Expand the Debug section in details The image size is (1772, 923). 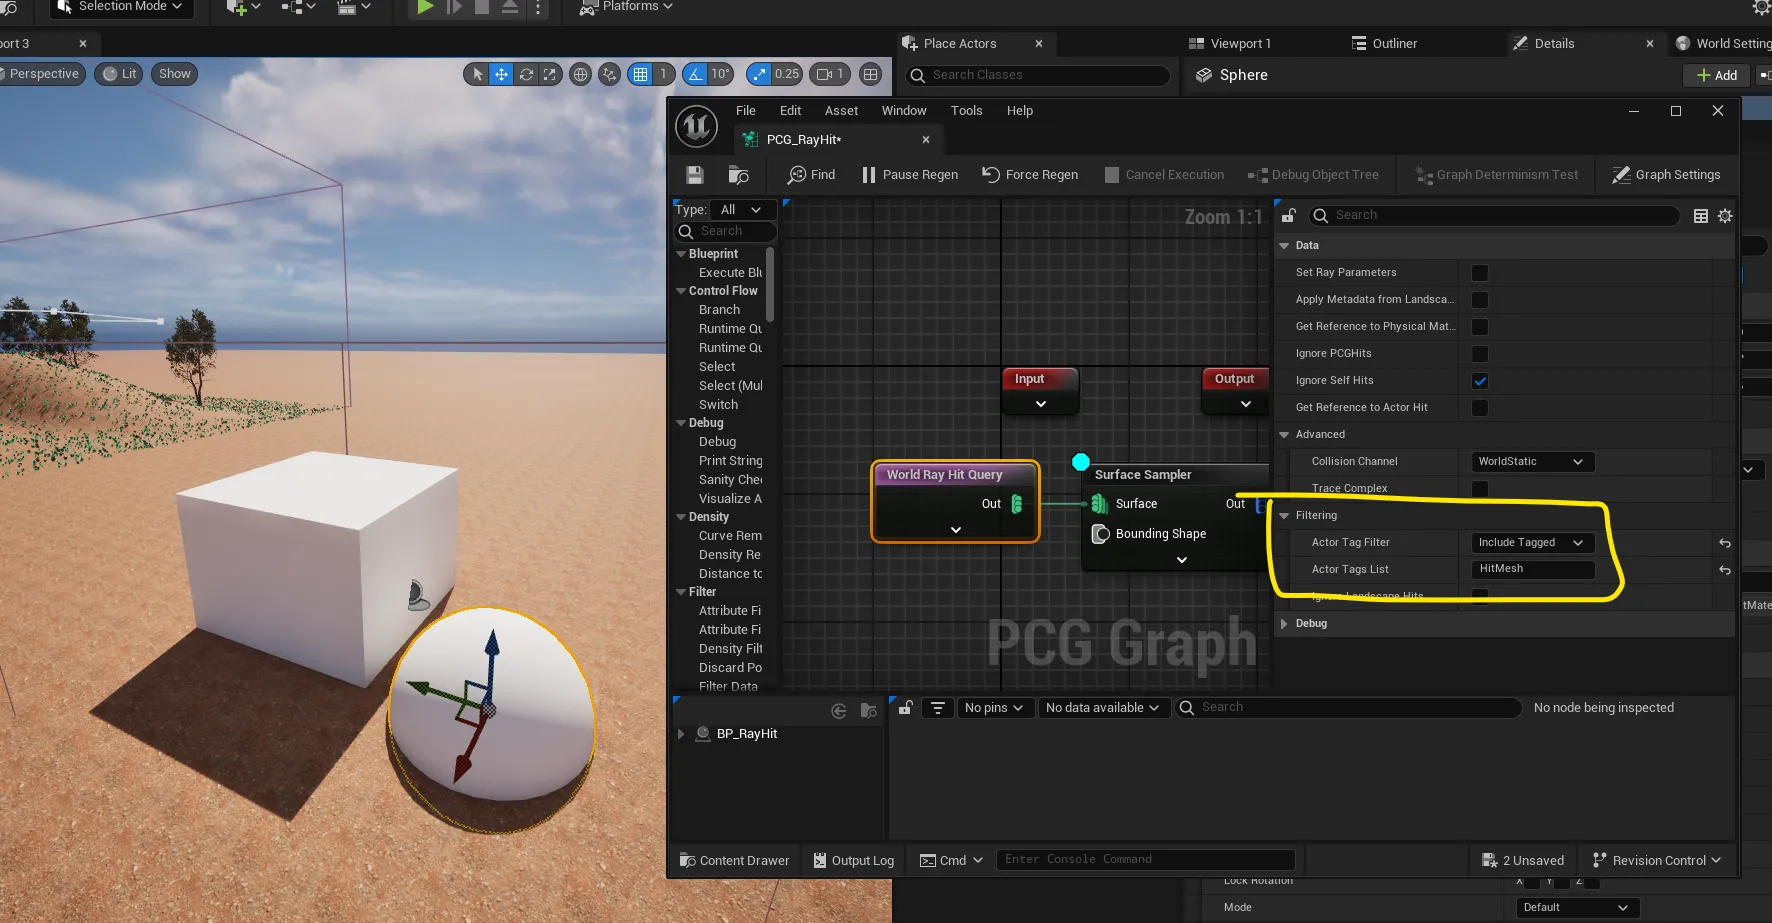pos(1284,624)
